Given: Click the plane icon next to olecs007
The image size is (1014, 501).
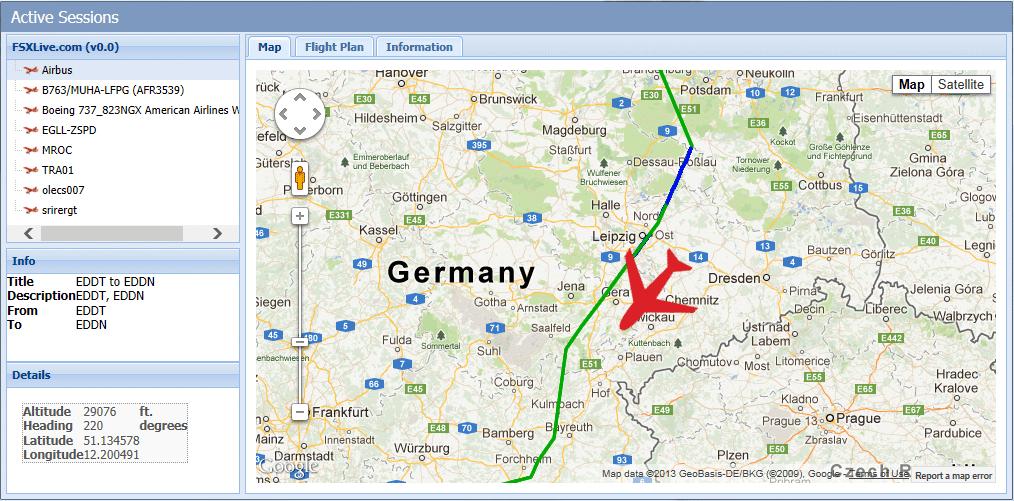Looking at the screenshot, I should click(x=29, y=190).
